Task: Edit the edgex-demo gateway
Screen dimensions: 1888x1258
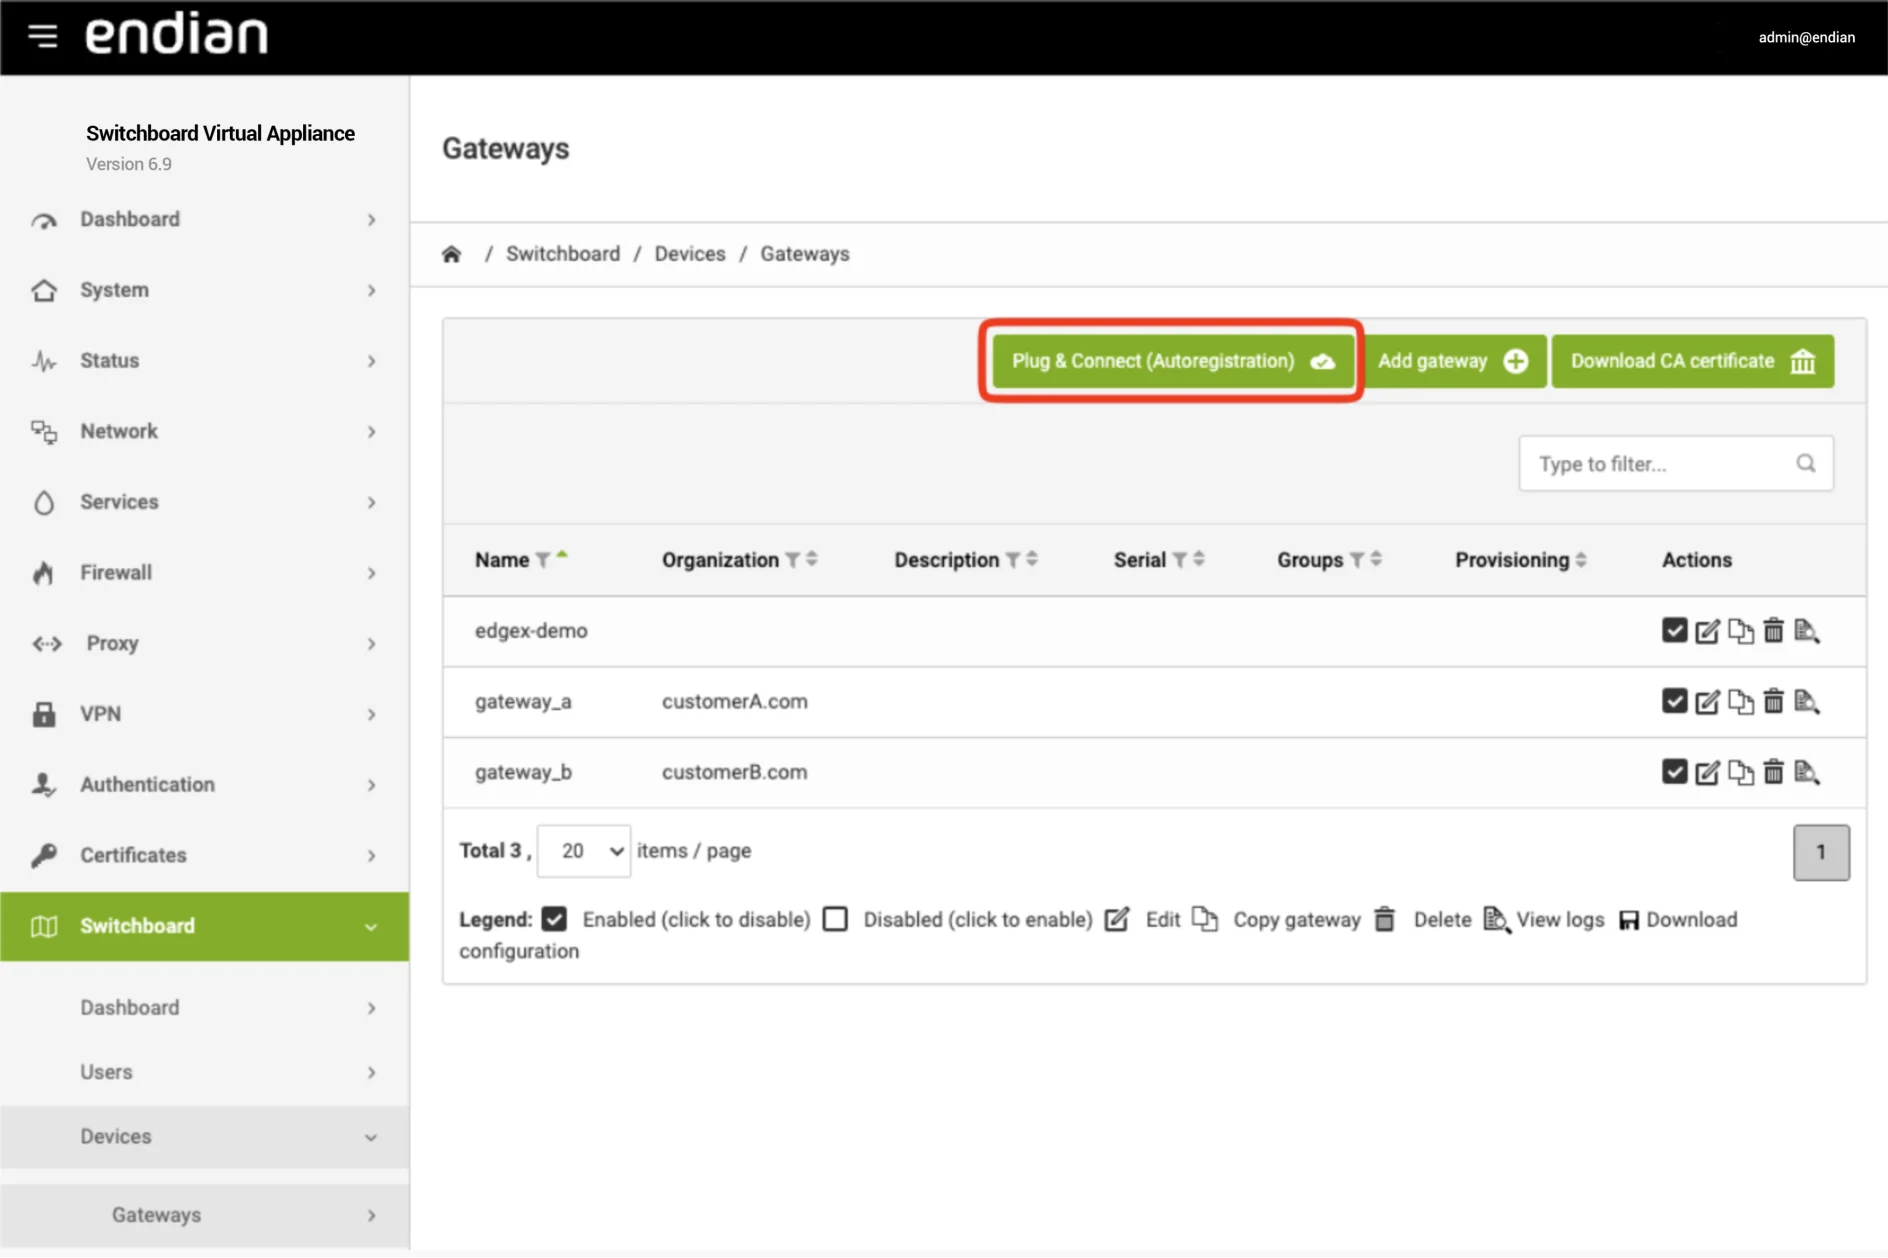Action: 1707,631
